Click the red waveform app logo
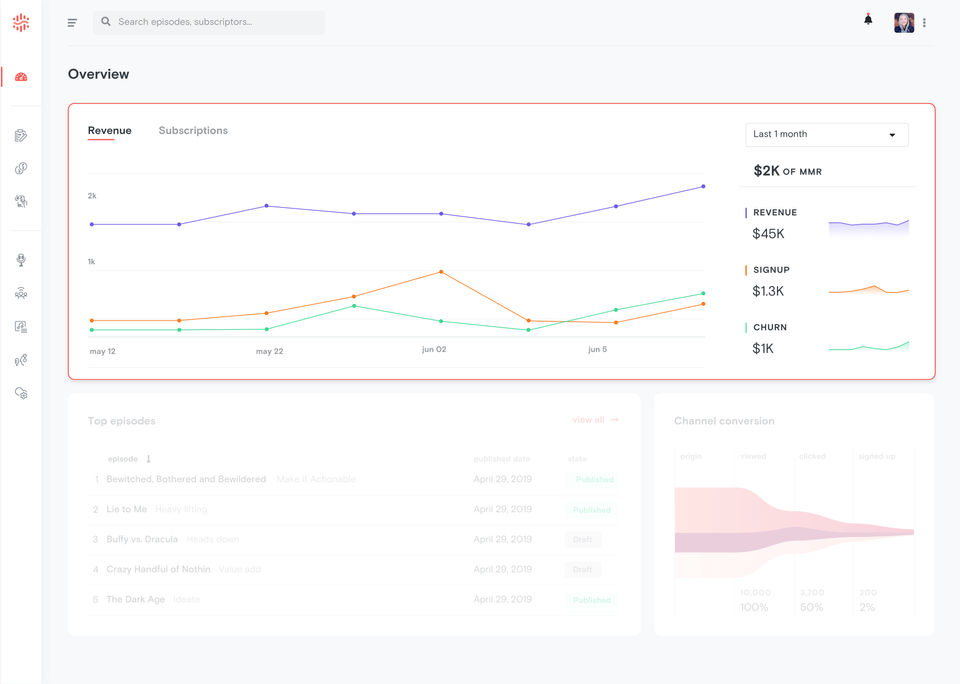 [x=21, y=23]
